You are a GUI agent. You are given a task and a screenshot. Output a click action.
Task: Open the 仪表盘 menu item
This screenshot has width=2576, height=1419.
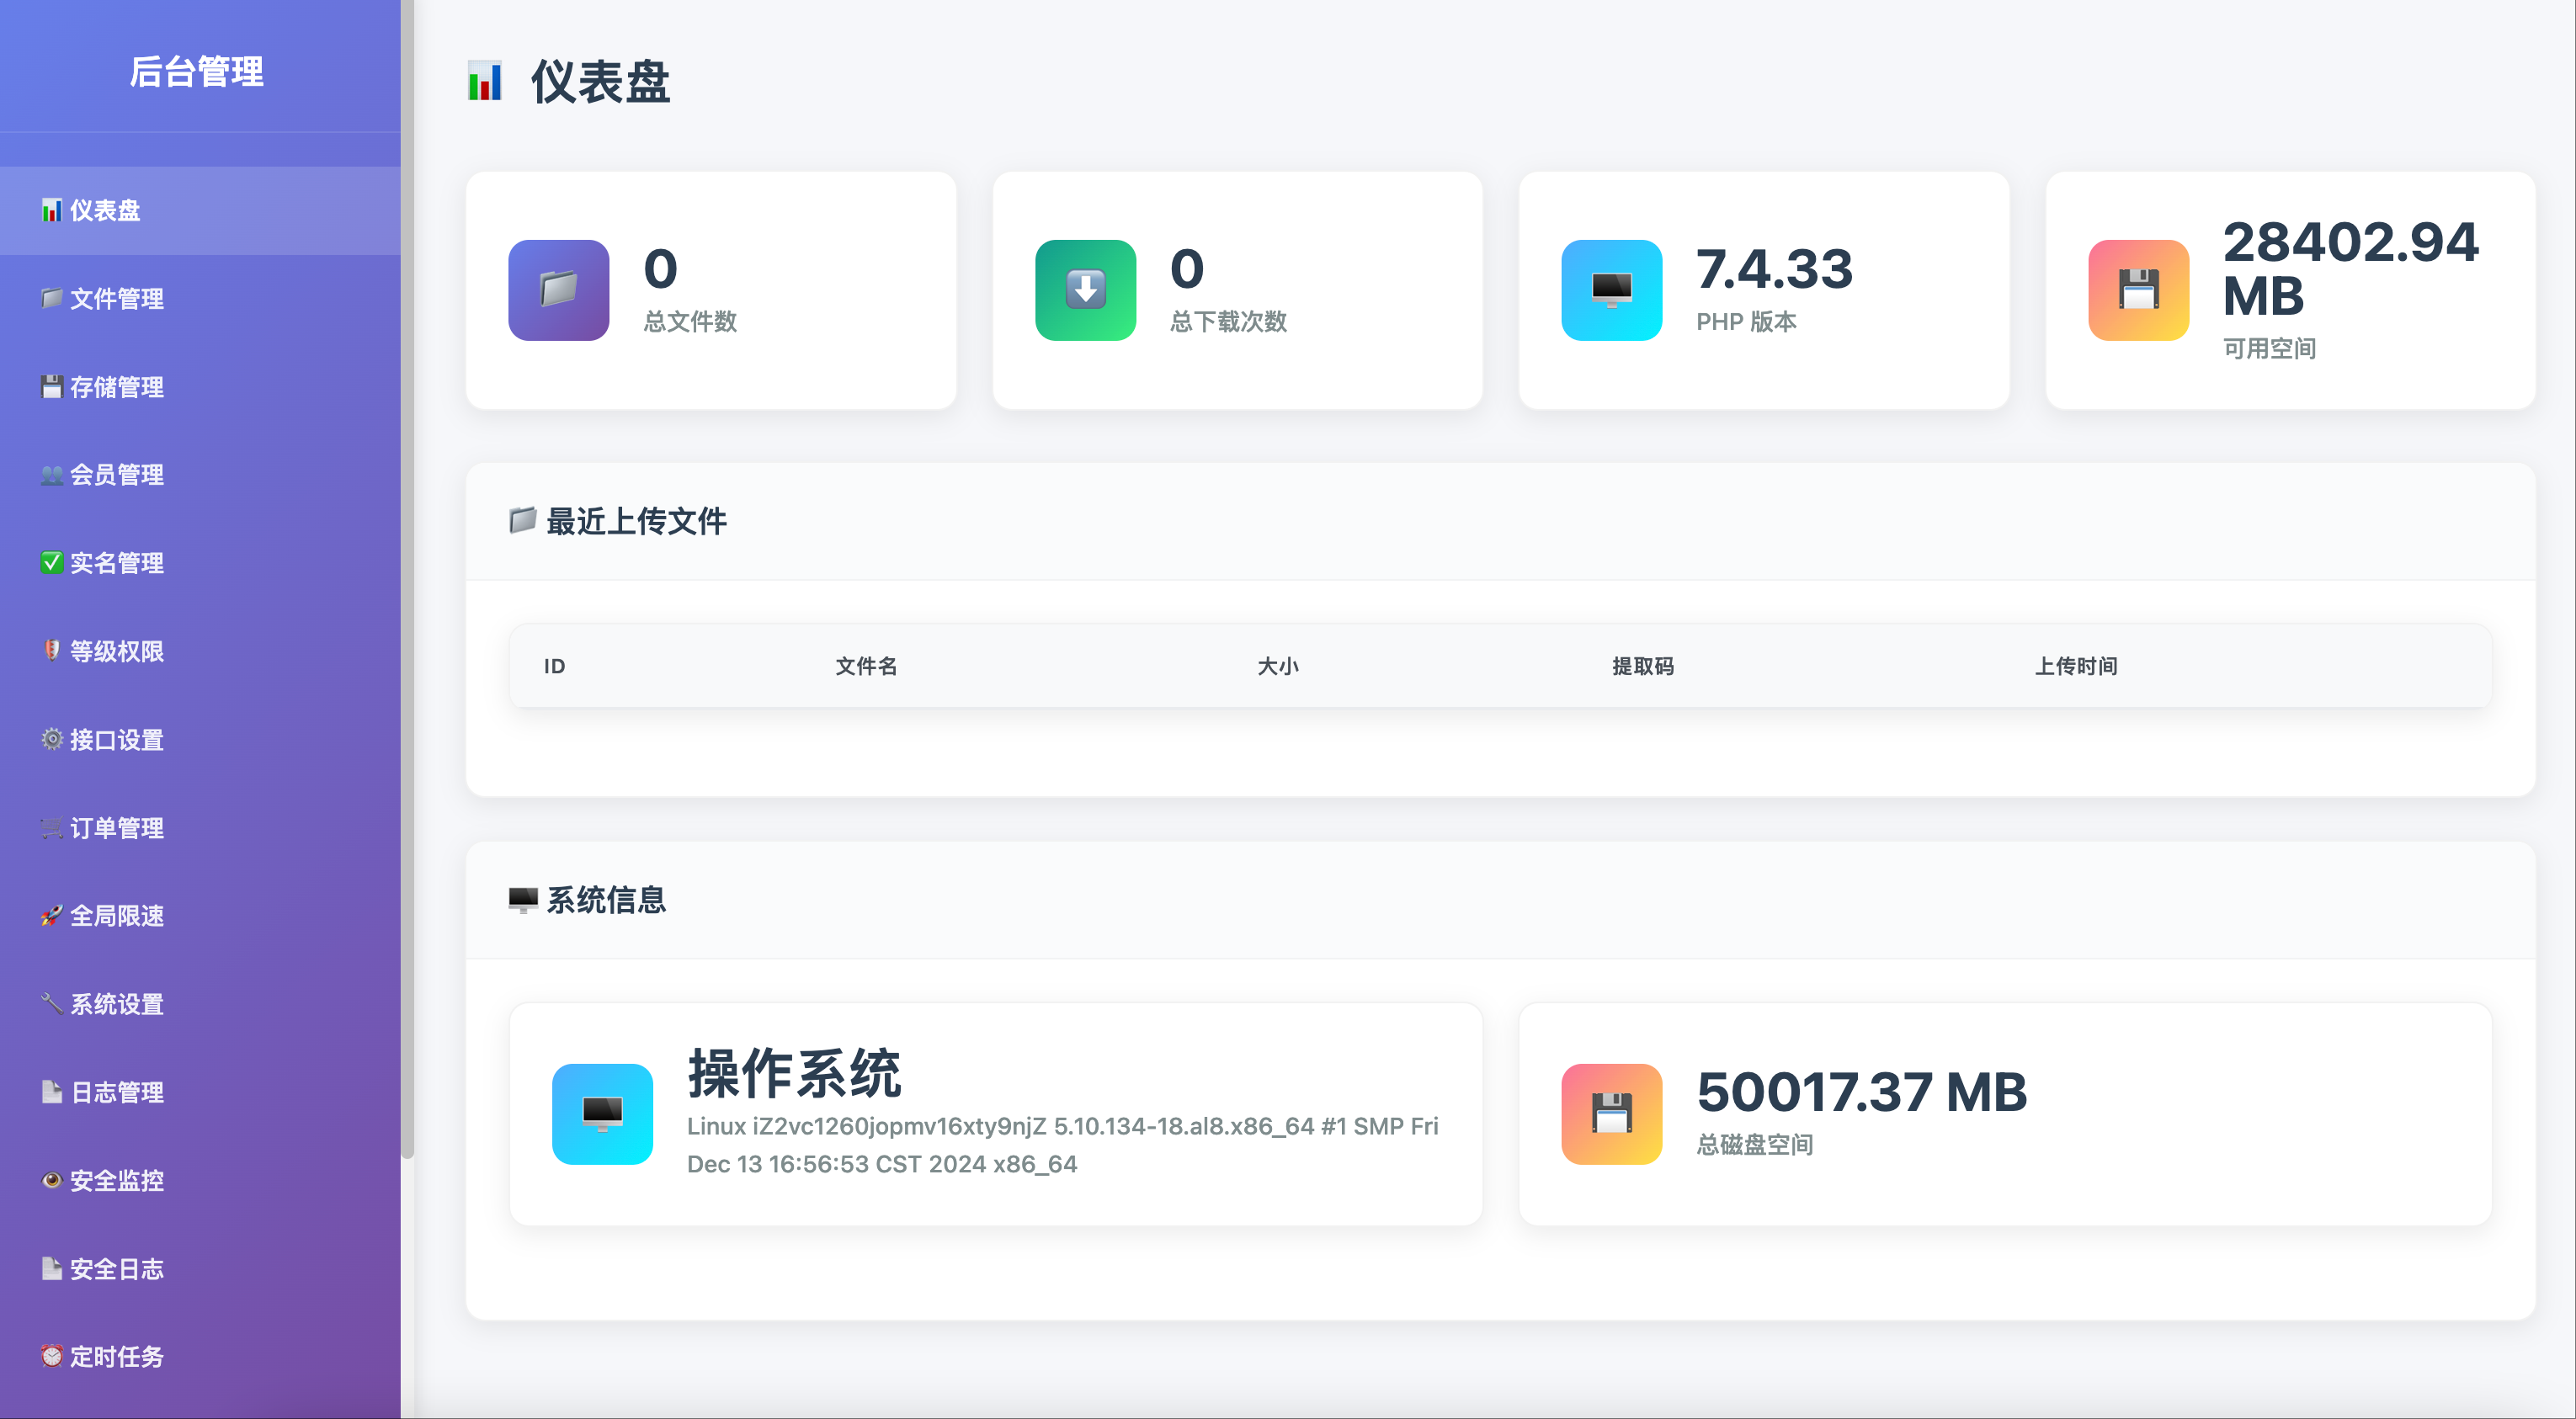pyautogui.click(x=200, y=210)
